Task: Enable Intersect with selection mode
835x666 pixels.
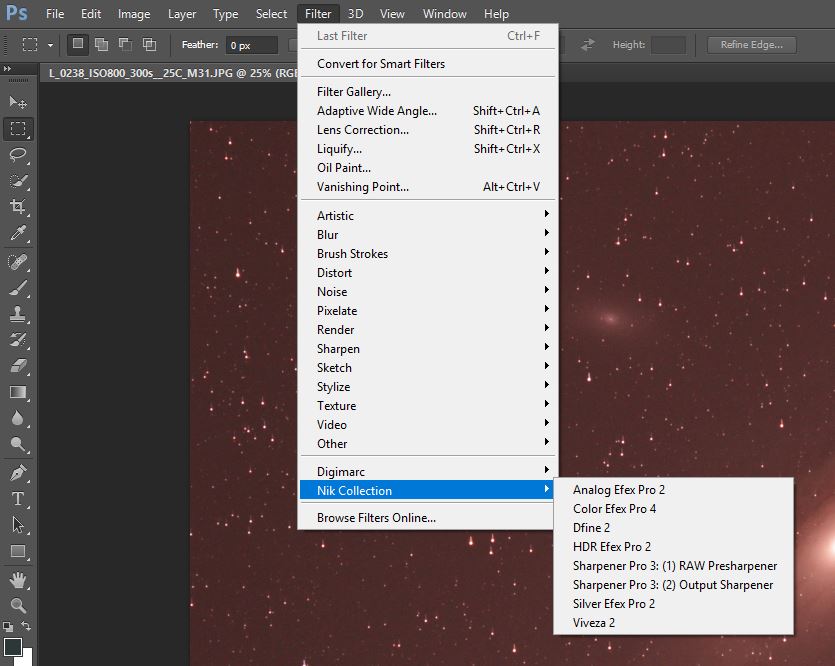Action: [149, 45]
